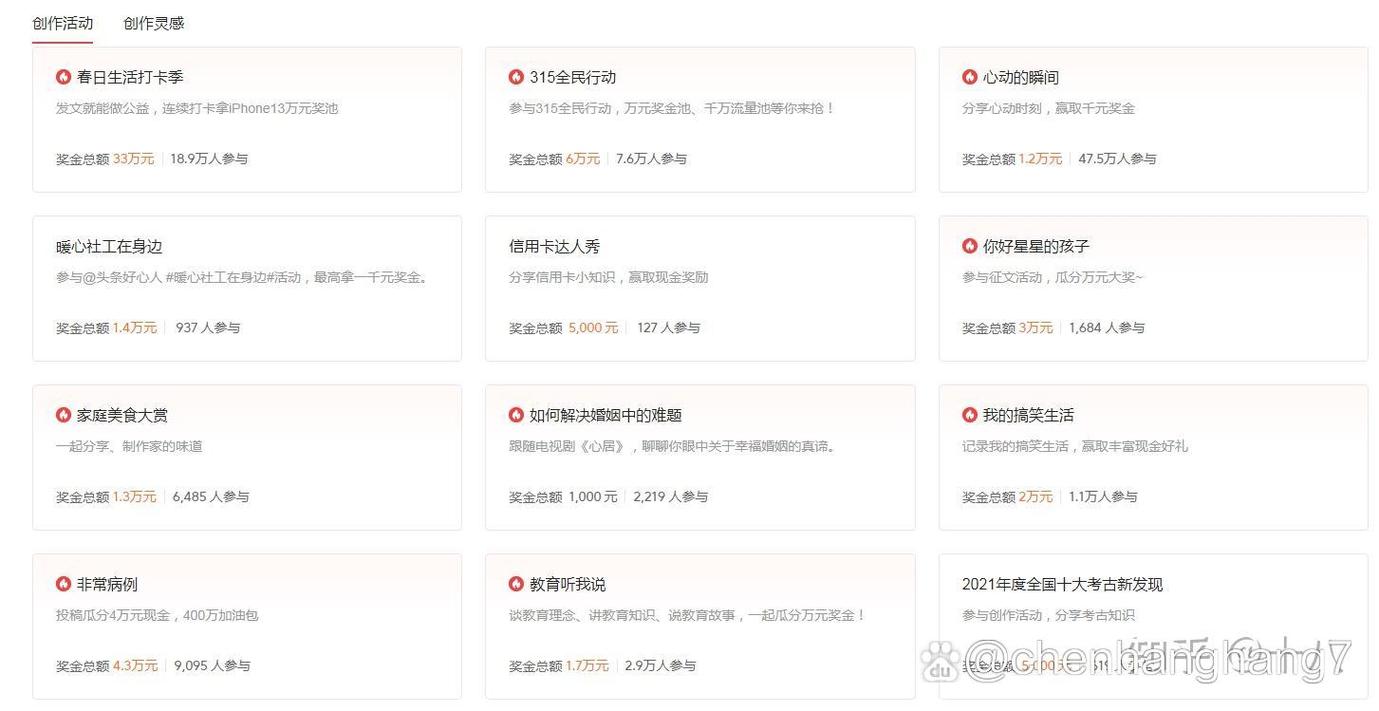Click the description mentioning #暖心社工在身边#活动

pyautogui.click(x=242, y=277)
